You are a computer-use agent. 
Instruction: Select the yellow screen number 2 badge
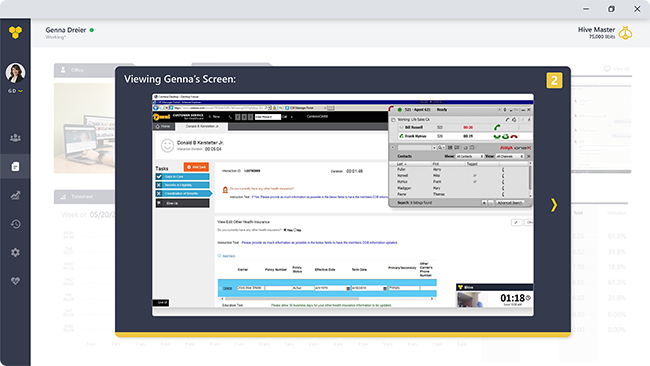coord(554,80)
